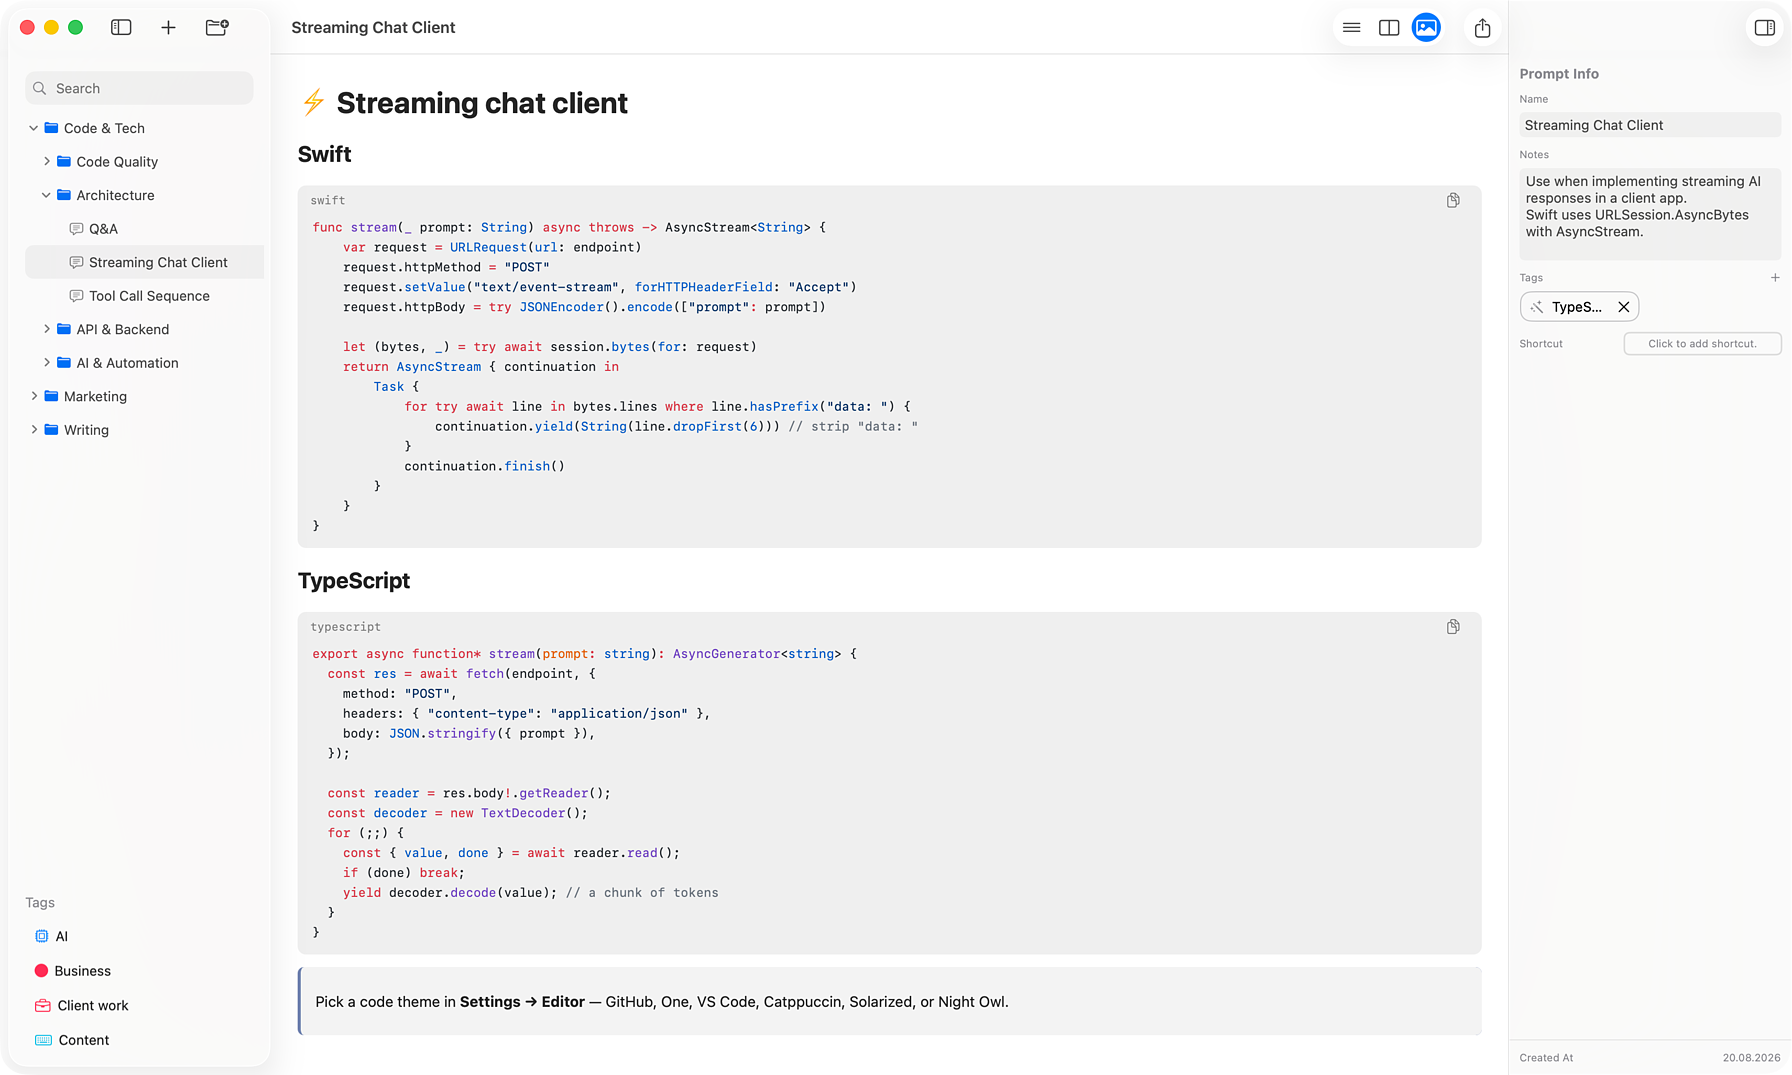Edit the Name field Streaming Chat Client
Screen dimensions: 1792x1075
1650,125
